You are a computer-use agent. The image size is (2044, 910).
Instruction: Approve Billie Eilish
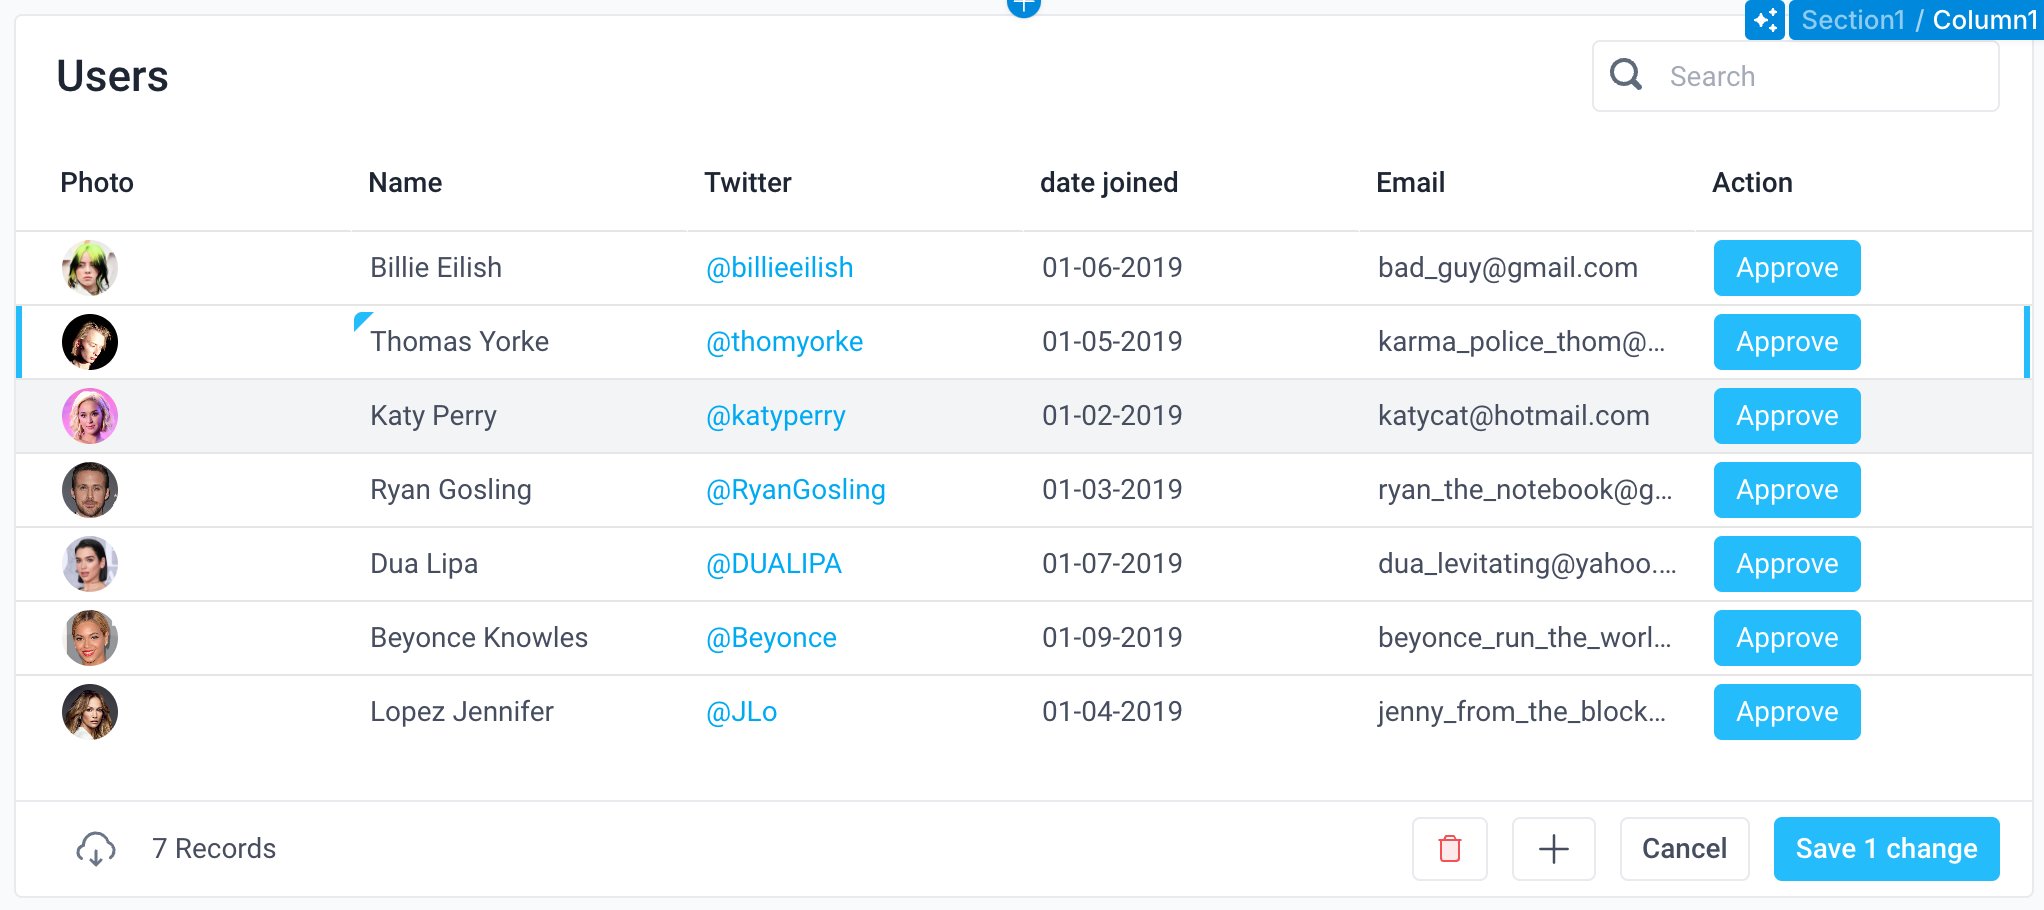(1786, 268)
